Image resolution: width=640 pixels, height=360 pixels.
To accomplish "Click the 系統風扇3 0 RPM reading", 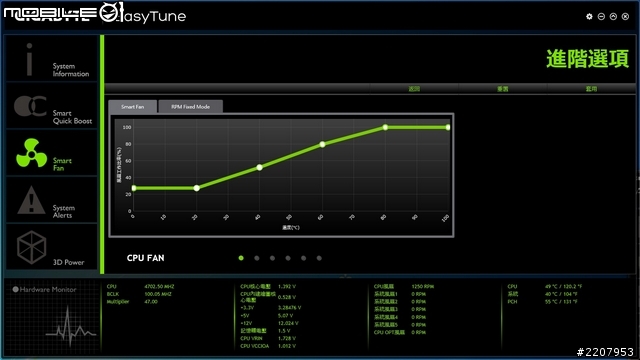I will 418,309.
